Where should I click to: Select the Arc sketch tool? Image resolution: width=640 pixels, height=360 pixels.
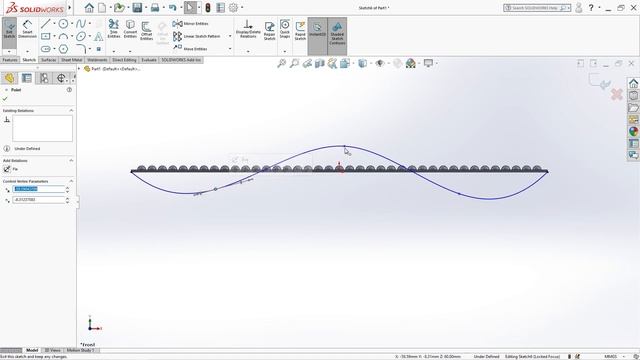click(x=63, y=36)
